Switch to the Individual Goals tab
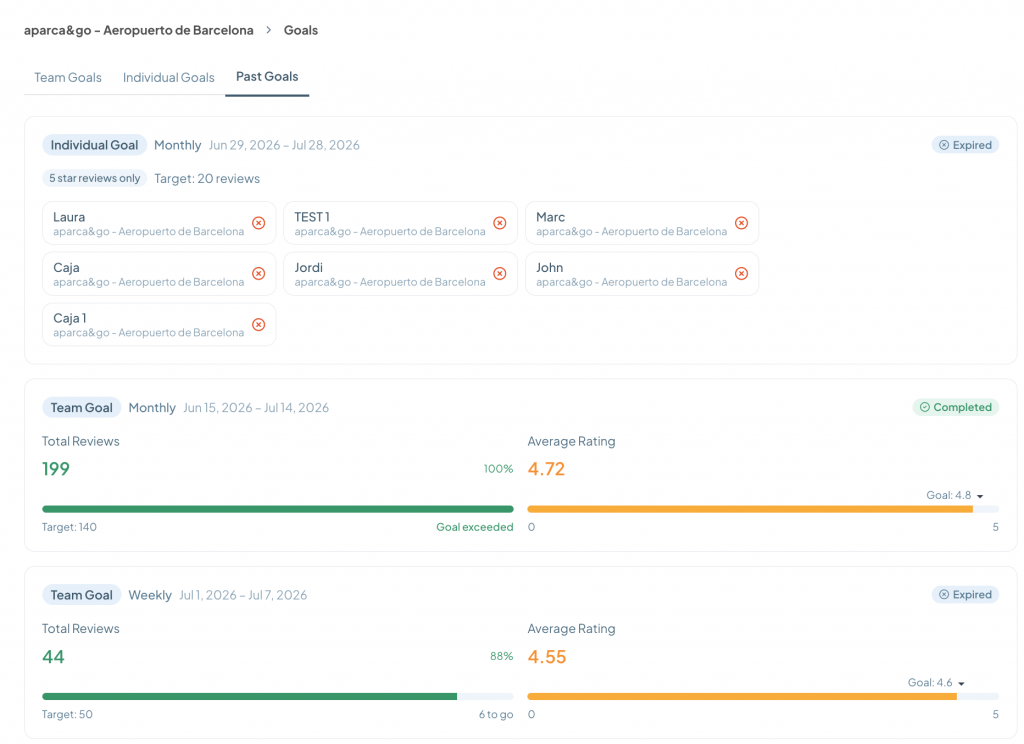The image size is (1024, 744). coord(168,78)
